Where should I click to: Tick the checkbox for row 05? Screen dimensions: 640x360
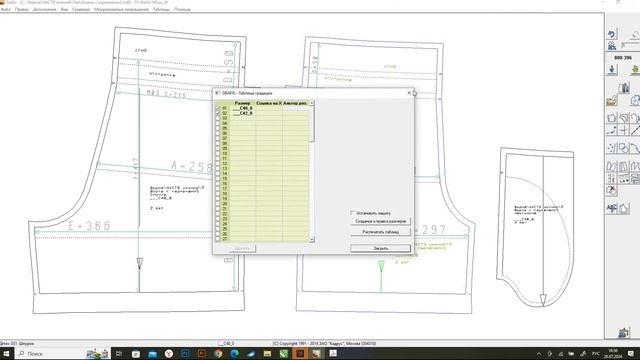218,128
